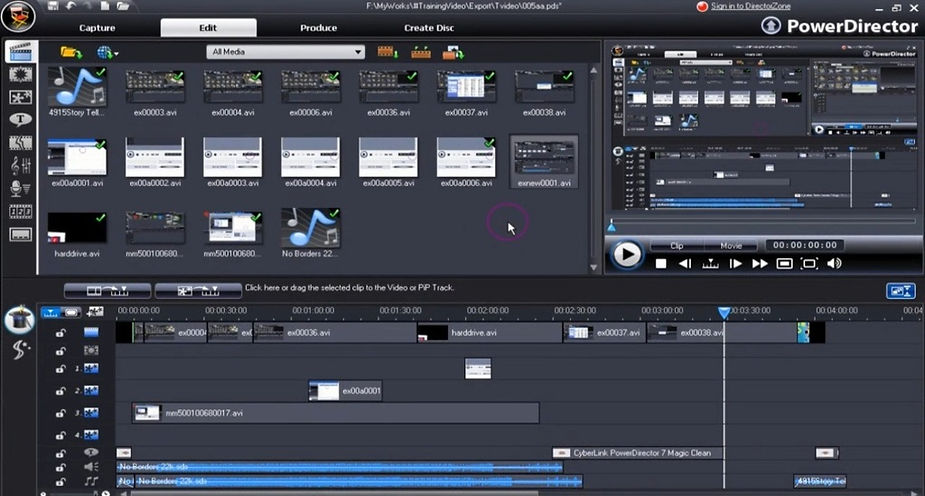Click the detect scenes film icon

click(x=388, y=52)
